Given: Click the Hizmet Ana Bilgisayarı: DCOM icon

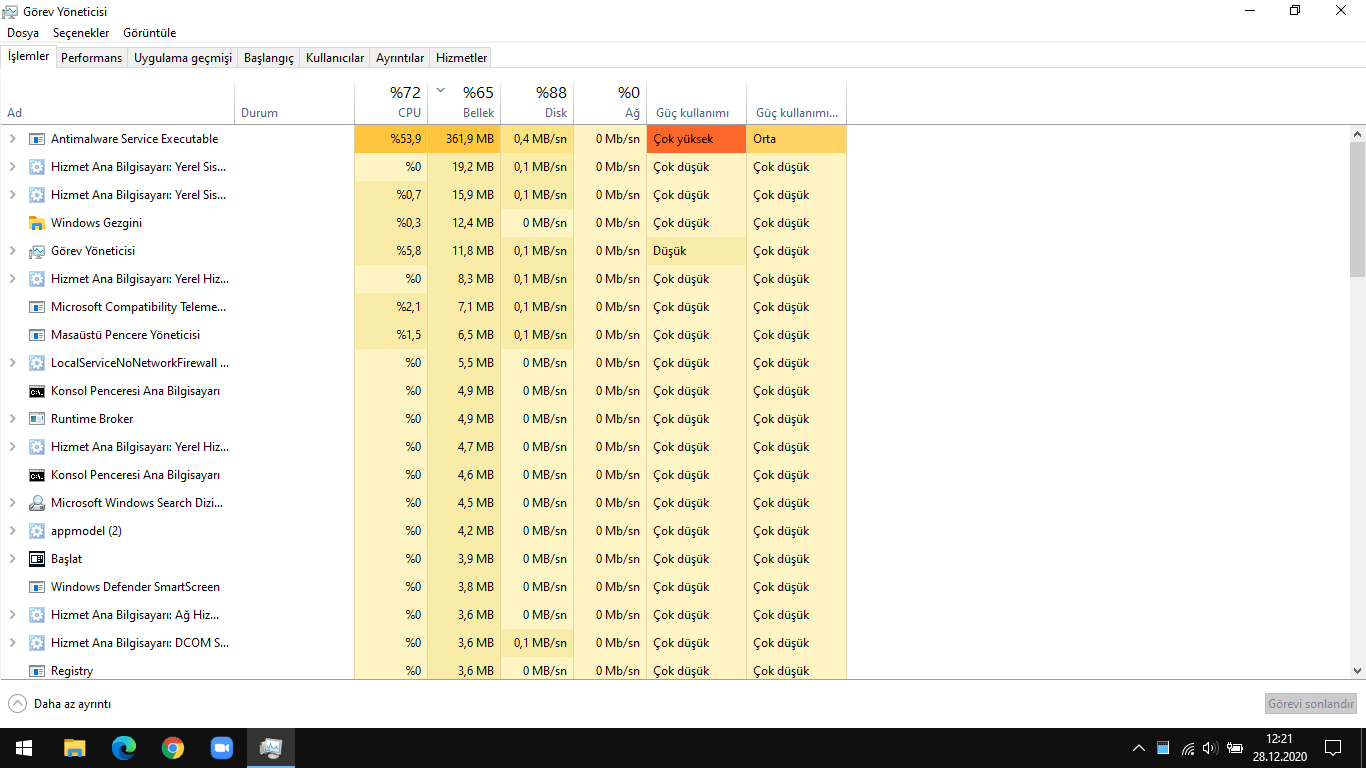Looking at the screenshot, I should (37, 643).
